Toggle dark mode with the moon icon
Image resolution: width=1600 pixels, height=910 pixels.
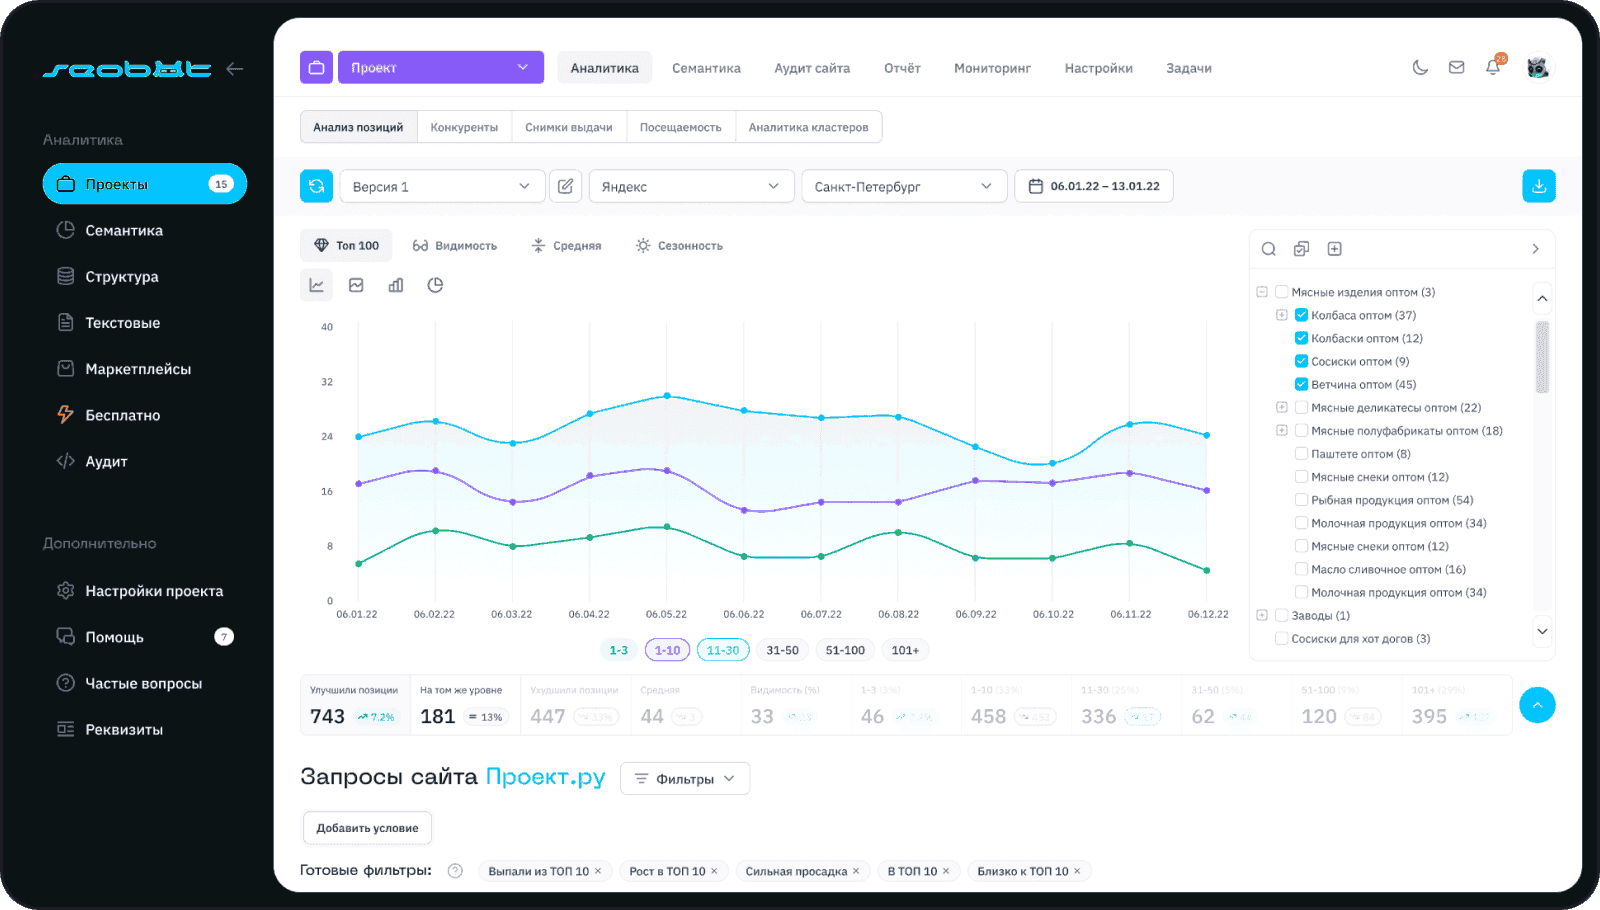[x=1420, y=68]
